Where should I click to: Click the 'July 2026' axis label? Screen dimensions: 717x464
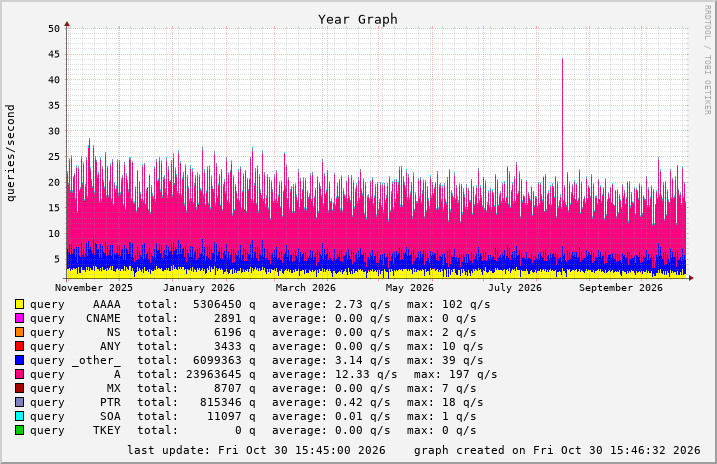[514, 288]
